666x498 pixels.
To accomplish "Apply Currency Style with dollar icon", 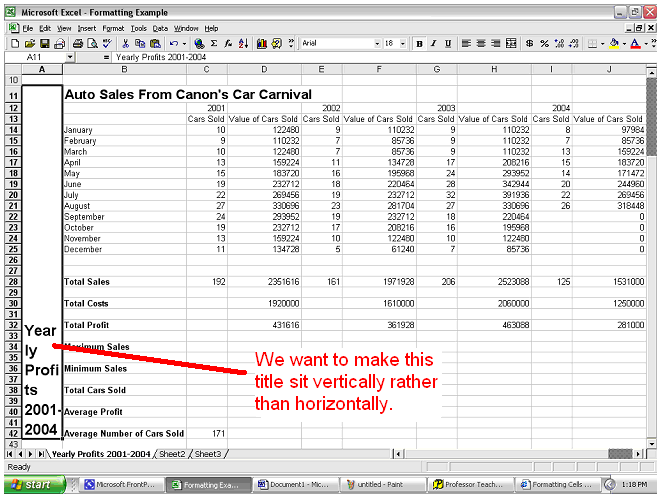I will (x=531, y=44).
